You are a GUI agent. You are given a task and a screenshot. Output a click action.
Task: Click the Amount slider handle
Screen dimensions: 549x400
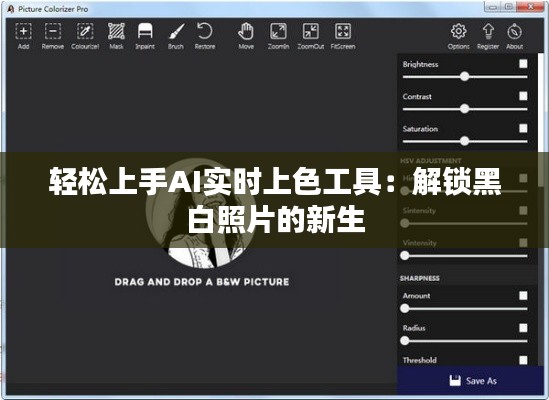tap(404, 308)
